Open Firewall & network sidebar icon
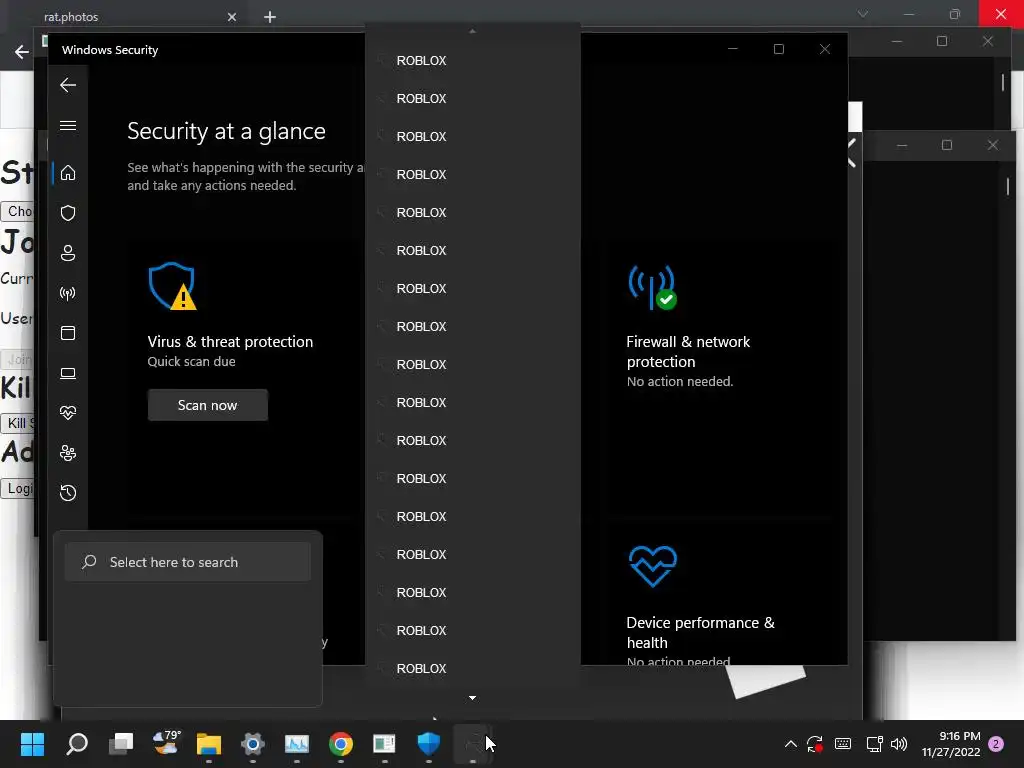Image resolution: width=1024 pixels, height=768 pixels. 68,293
